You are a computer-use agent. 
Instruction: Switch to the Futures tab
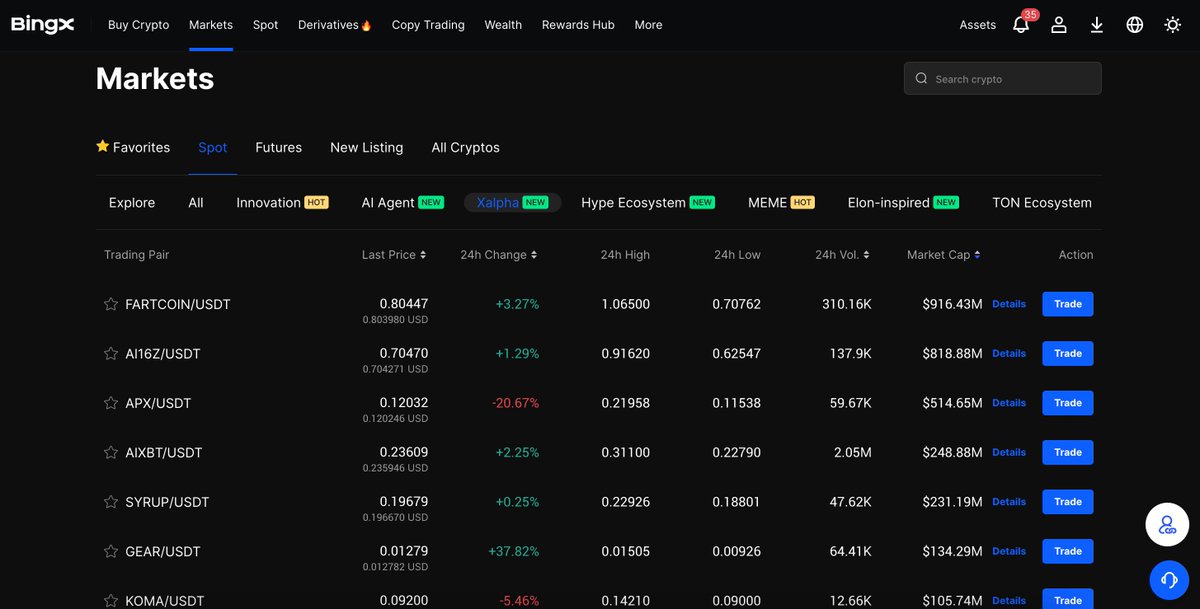click(278, 147)
